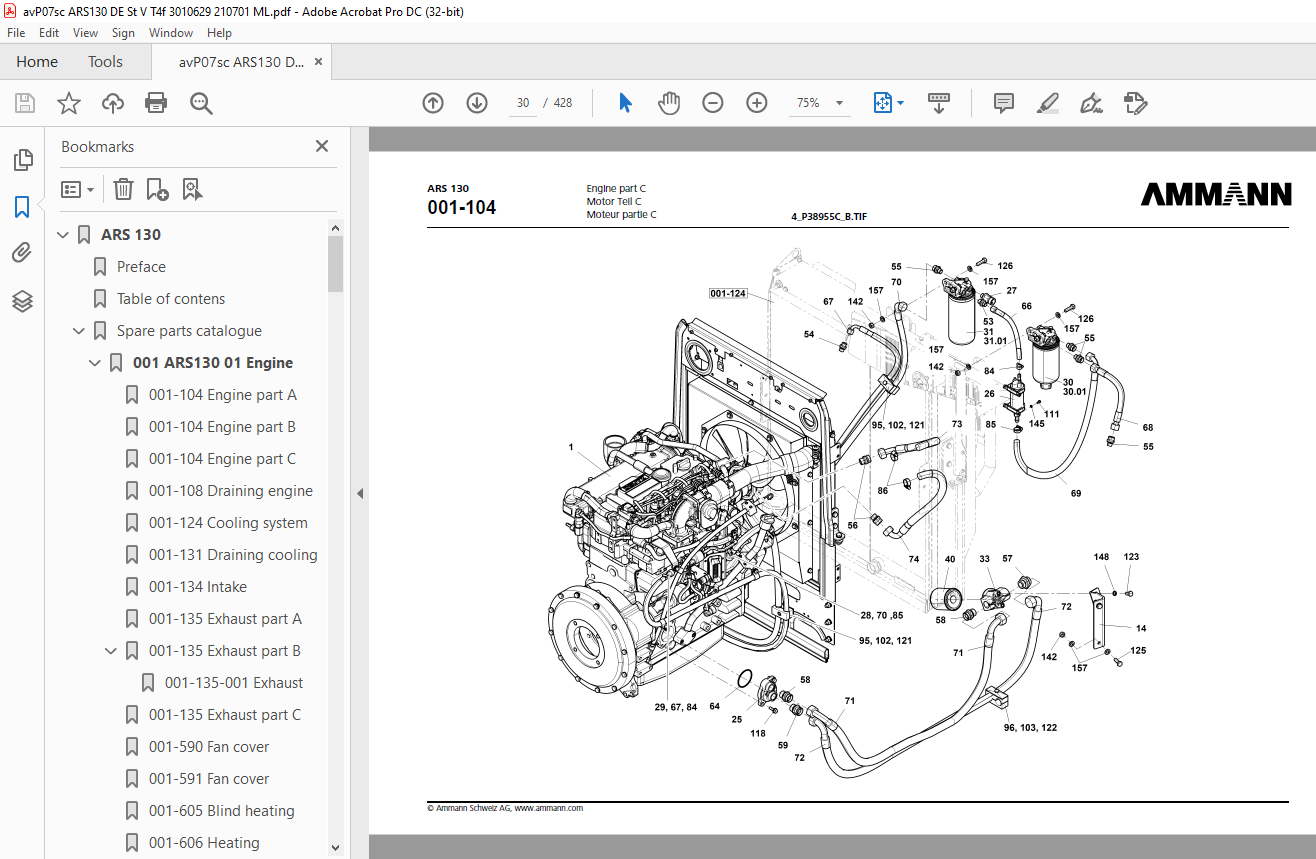Click the 001-124 reference label in diagram

coord(729,293)
